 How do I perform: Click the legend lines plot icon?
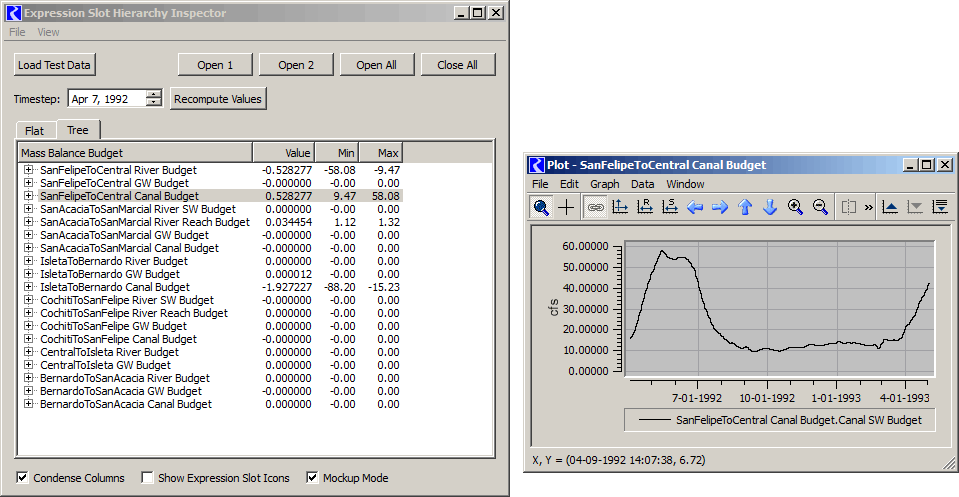pos(940,207)
